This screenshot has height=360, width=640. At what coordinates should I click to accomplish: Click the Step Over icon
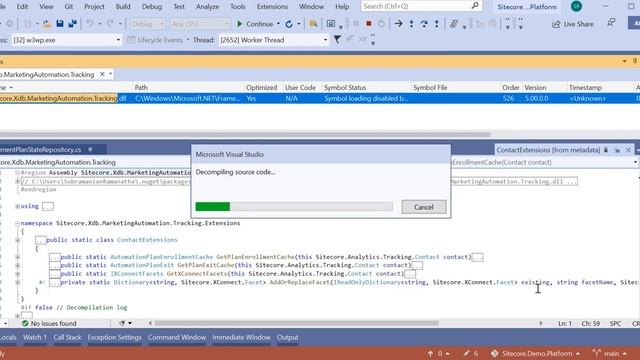tap(424, 24)
